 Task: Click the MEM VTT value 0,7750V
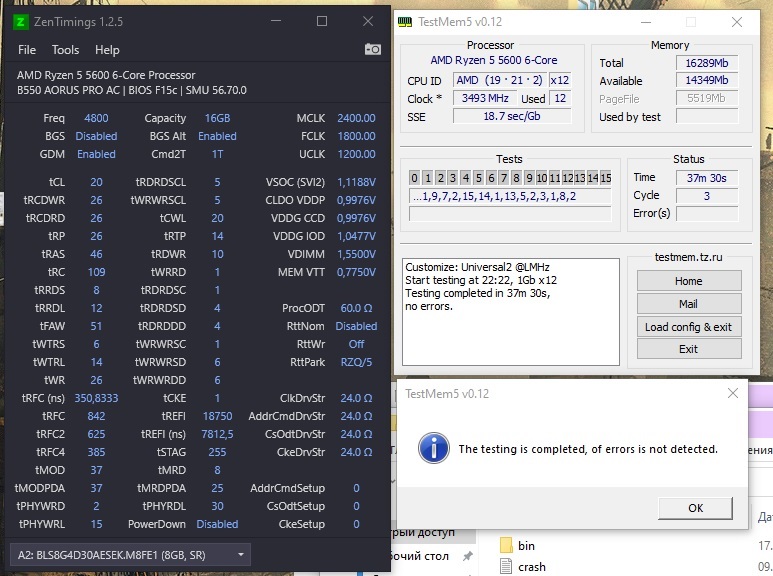[356, 272]
